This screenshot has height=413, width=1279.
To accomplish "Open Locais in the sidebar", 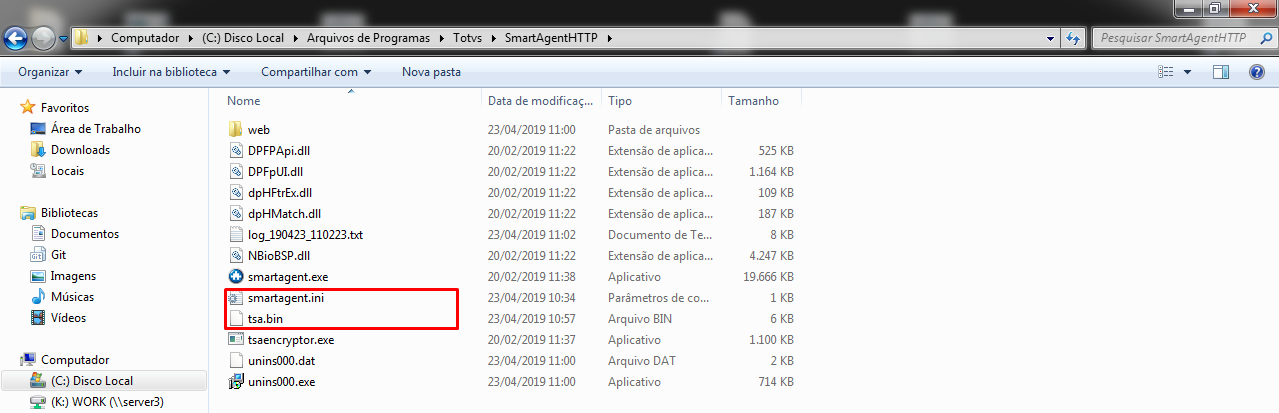I will [58, 170].
